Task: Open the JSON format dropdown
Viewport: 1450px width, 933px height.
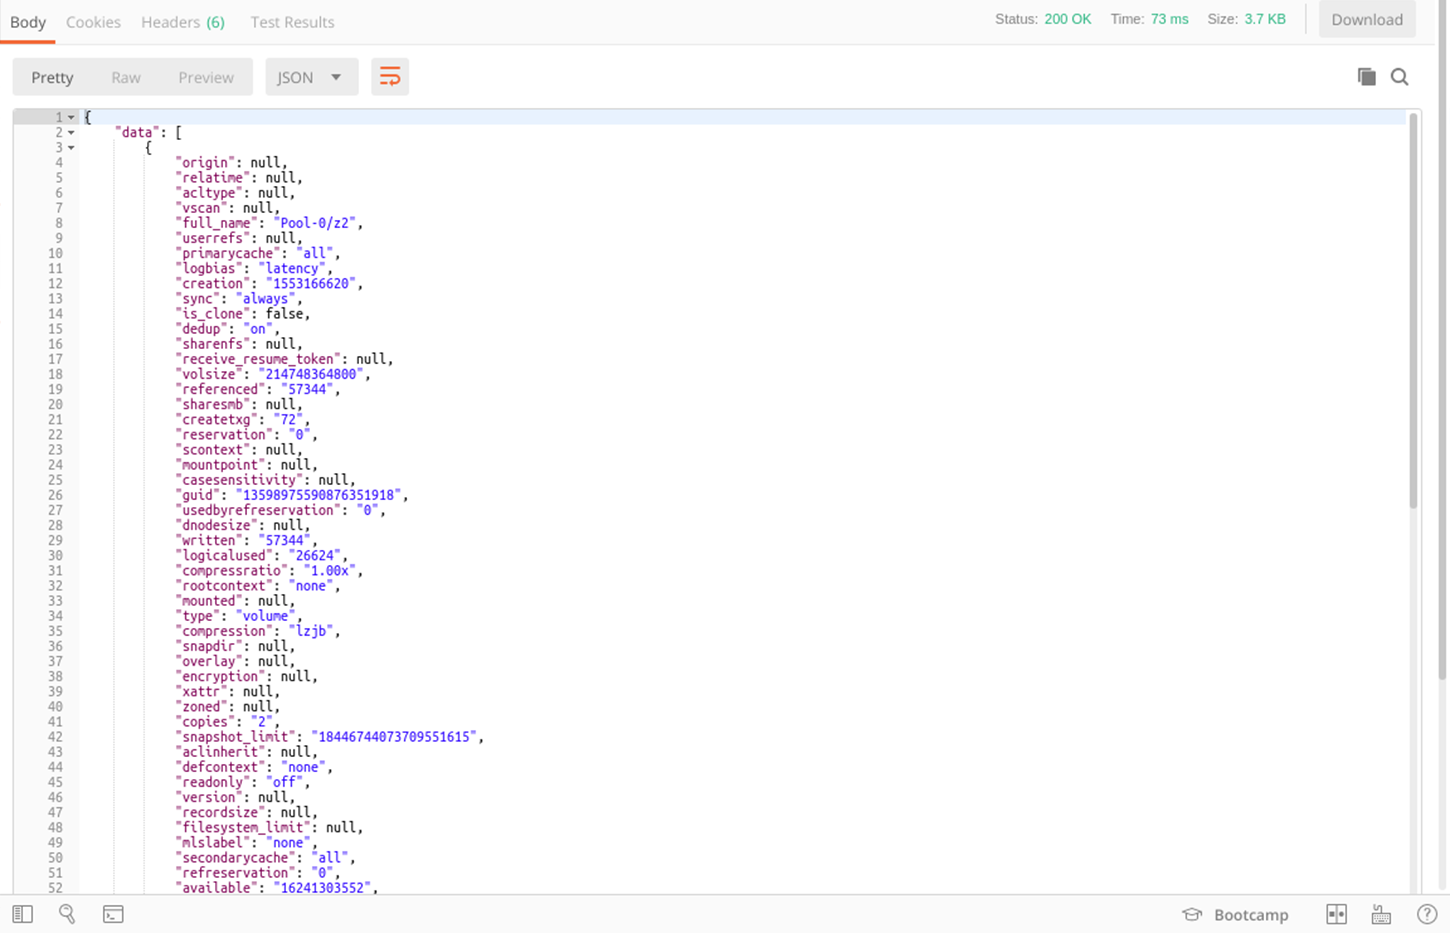Action: (x=311, y=77)
